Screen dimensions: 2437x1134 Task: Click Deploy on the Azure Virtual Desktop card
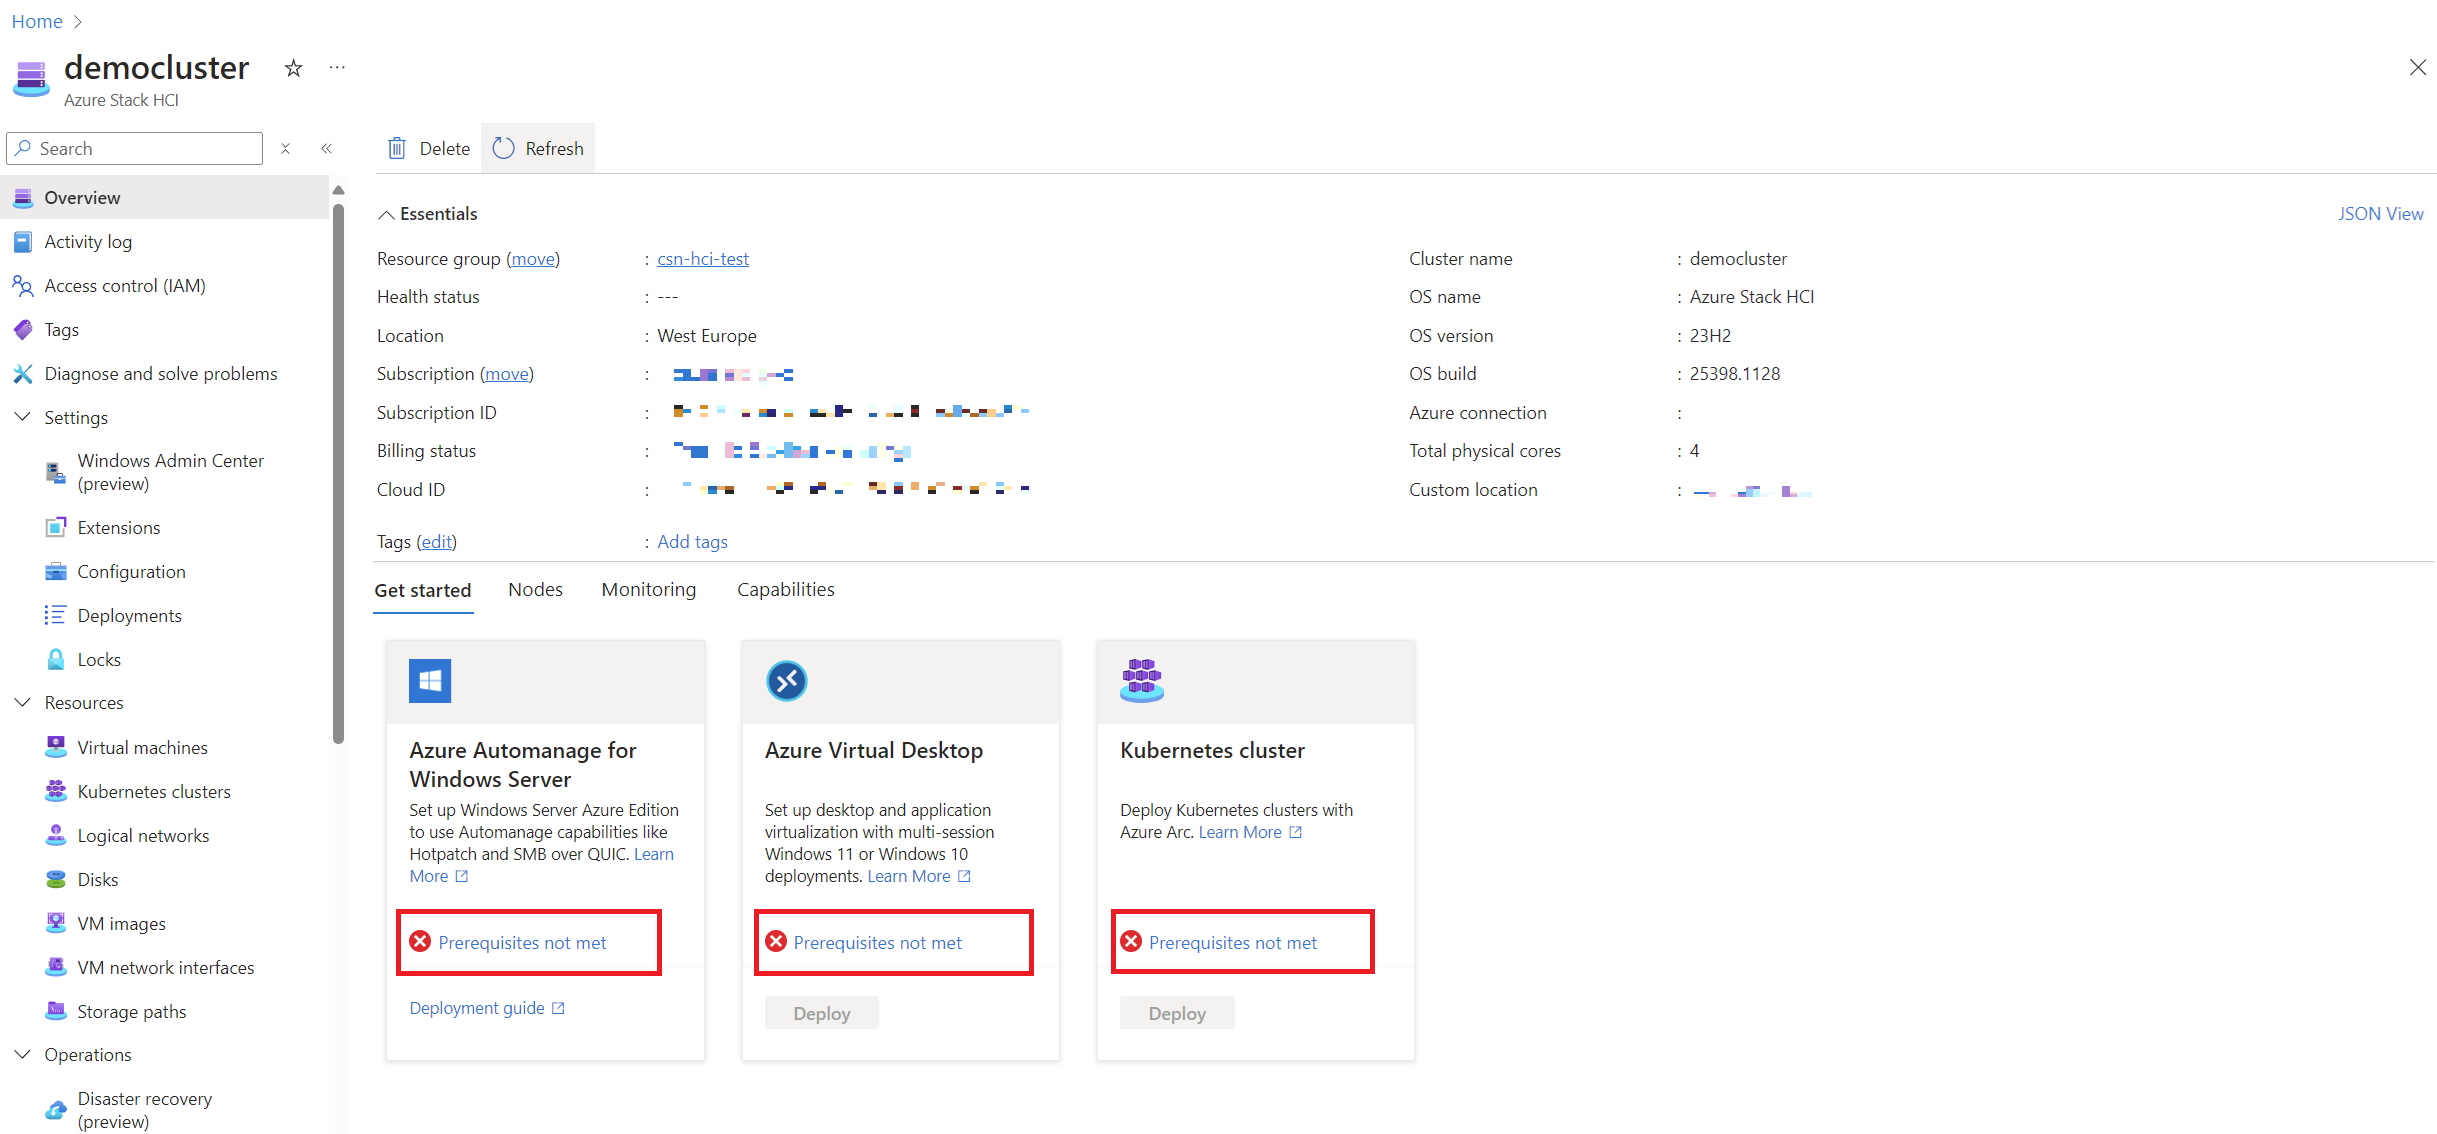pyautogui.click(x=822, y=1013)
